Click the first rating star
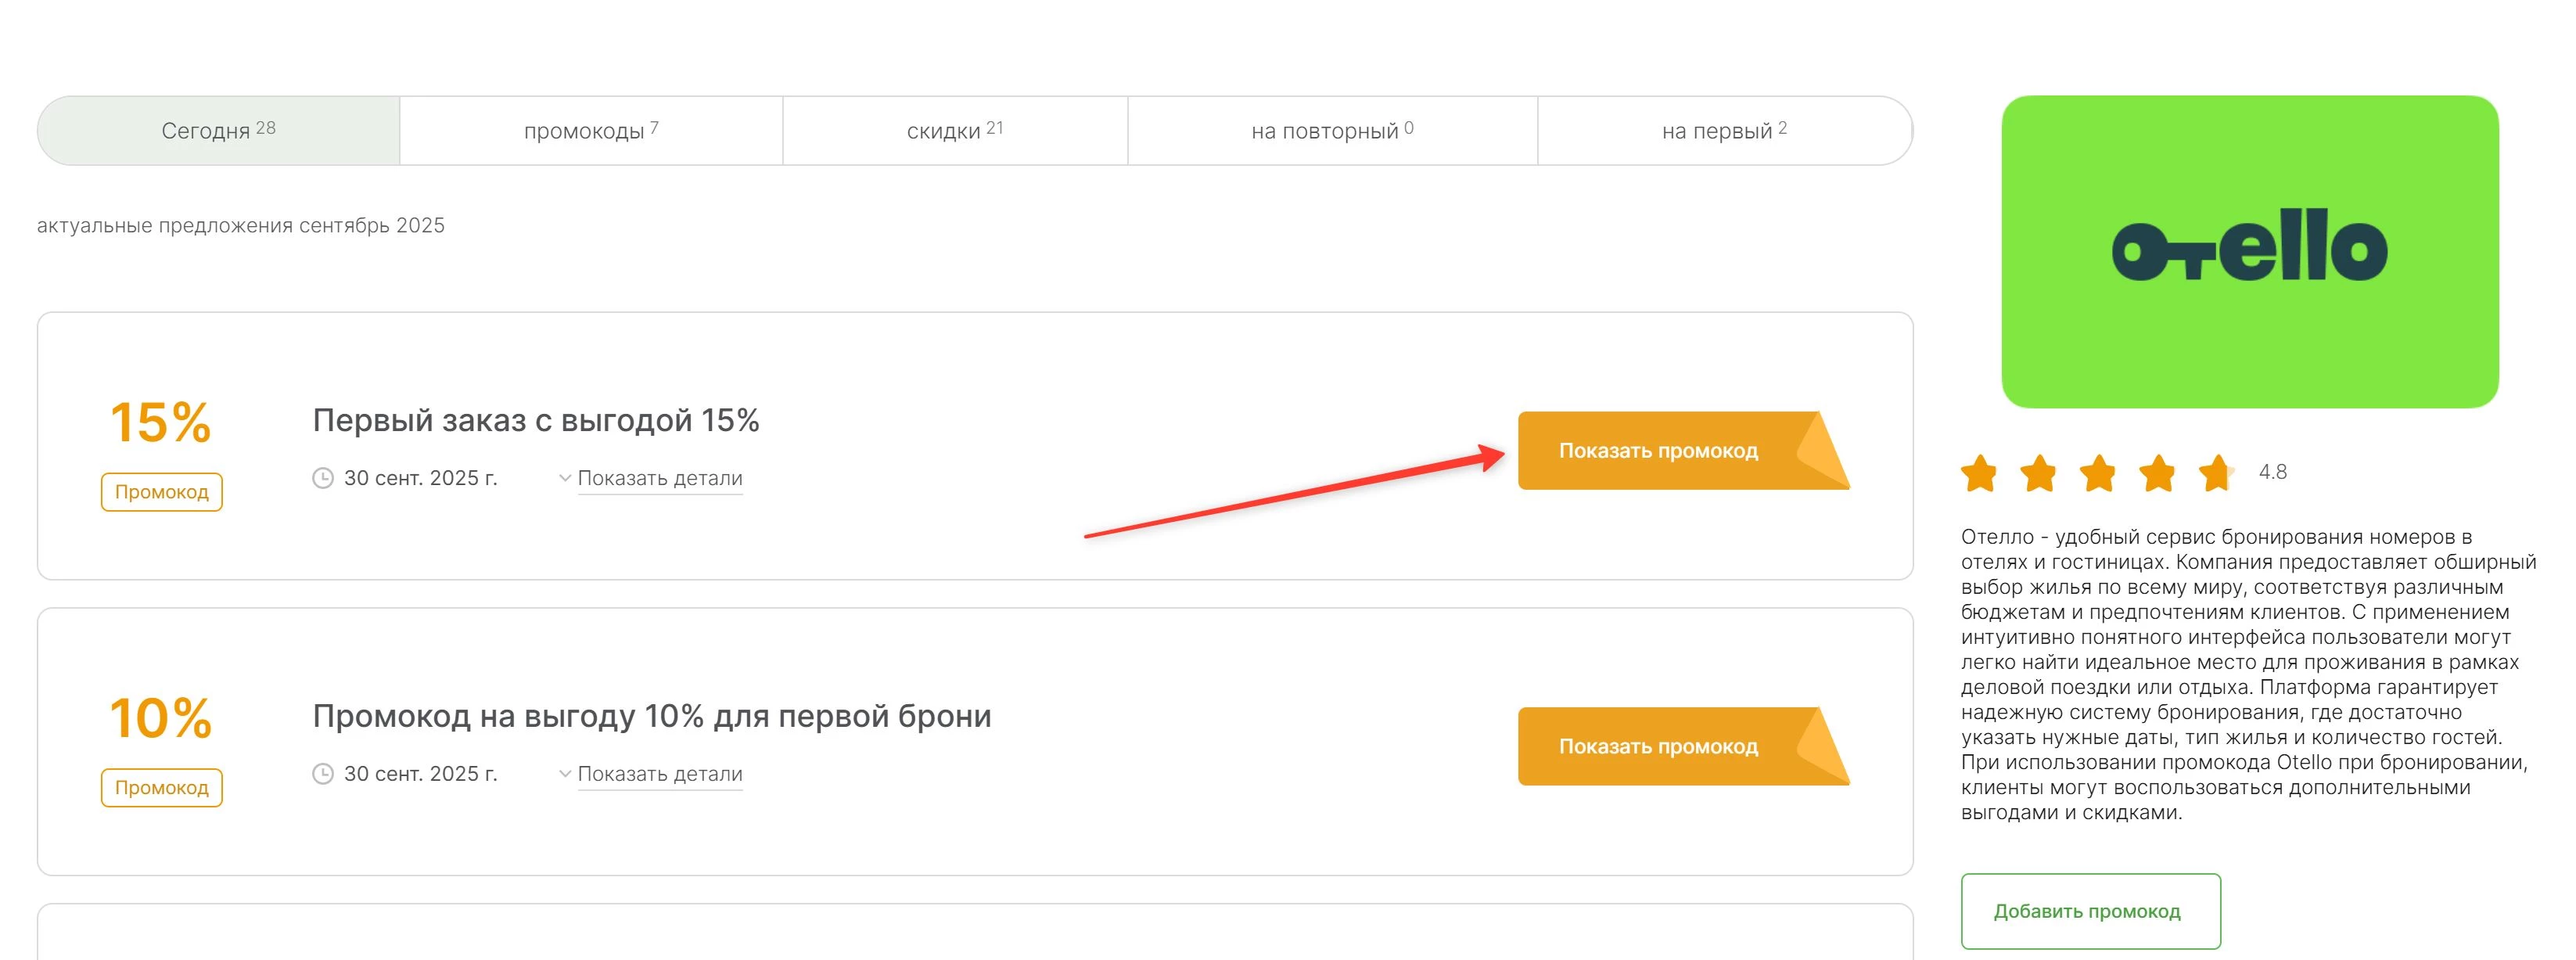 click(1979, 473)
